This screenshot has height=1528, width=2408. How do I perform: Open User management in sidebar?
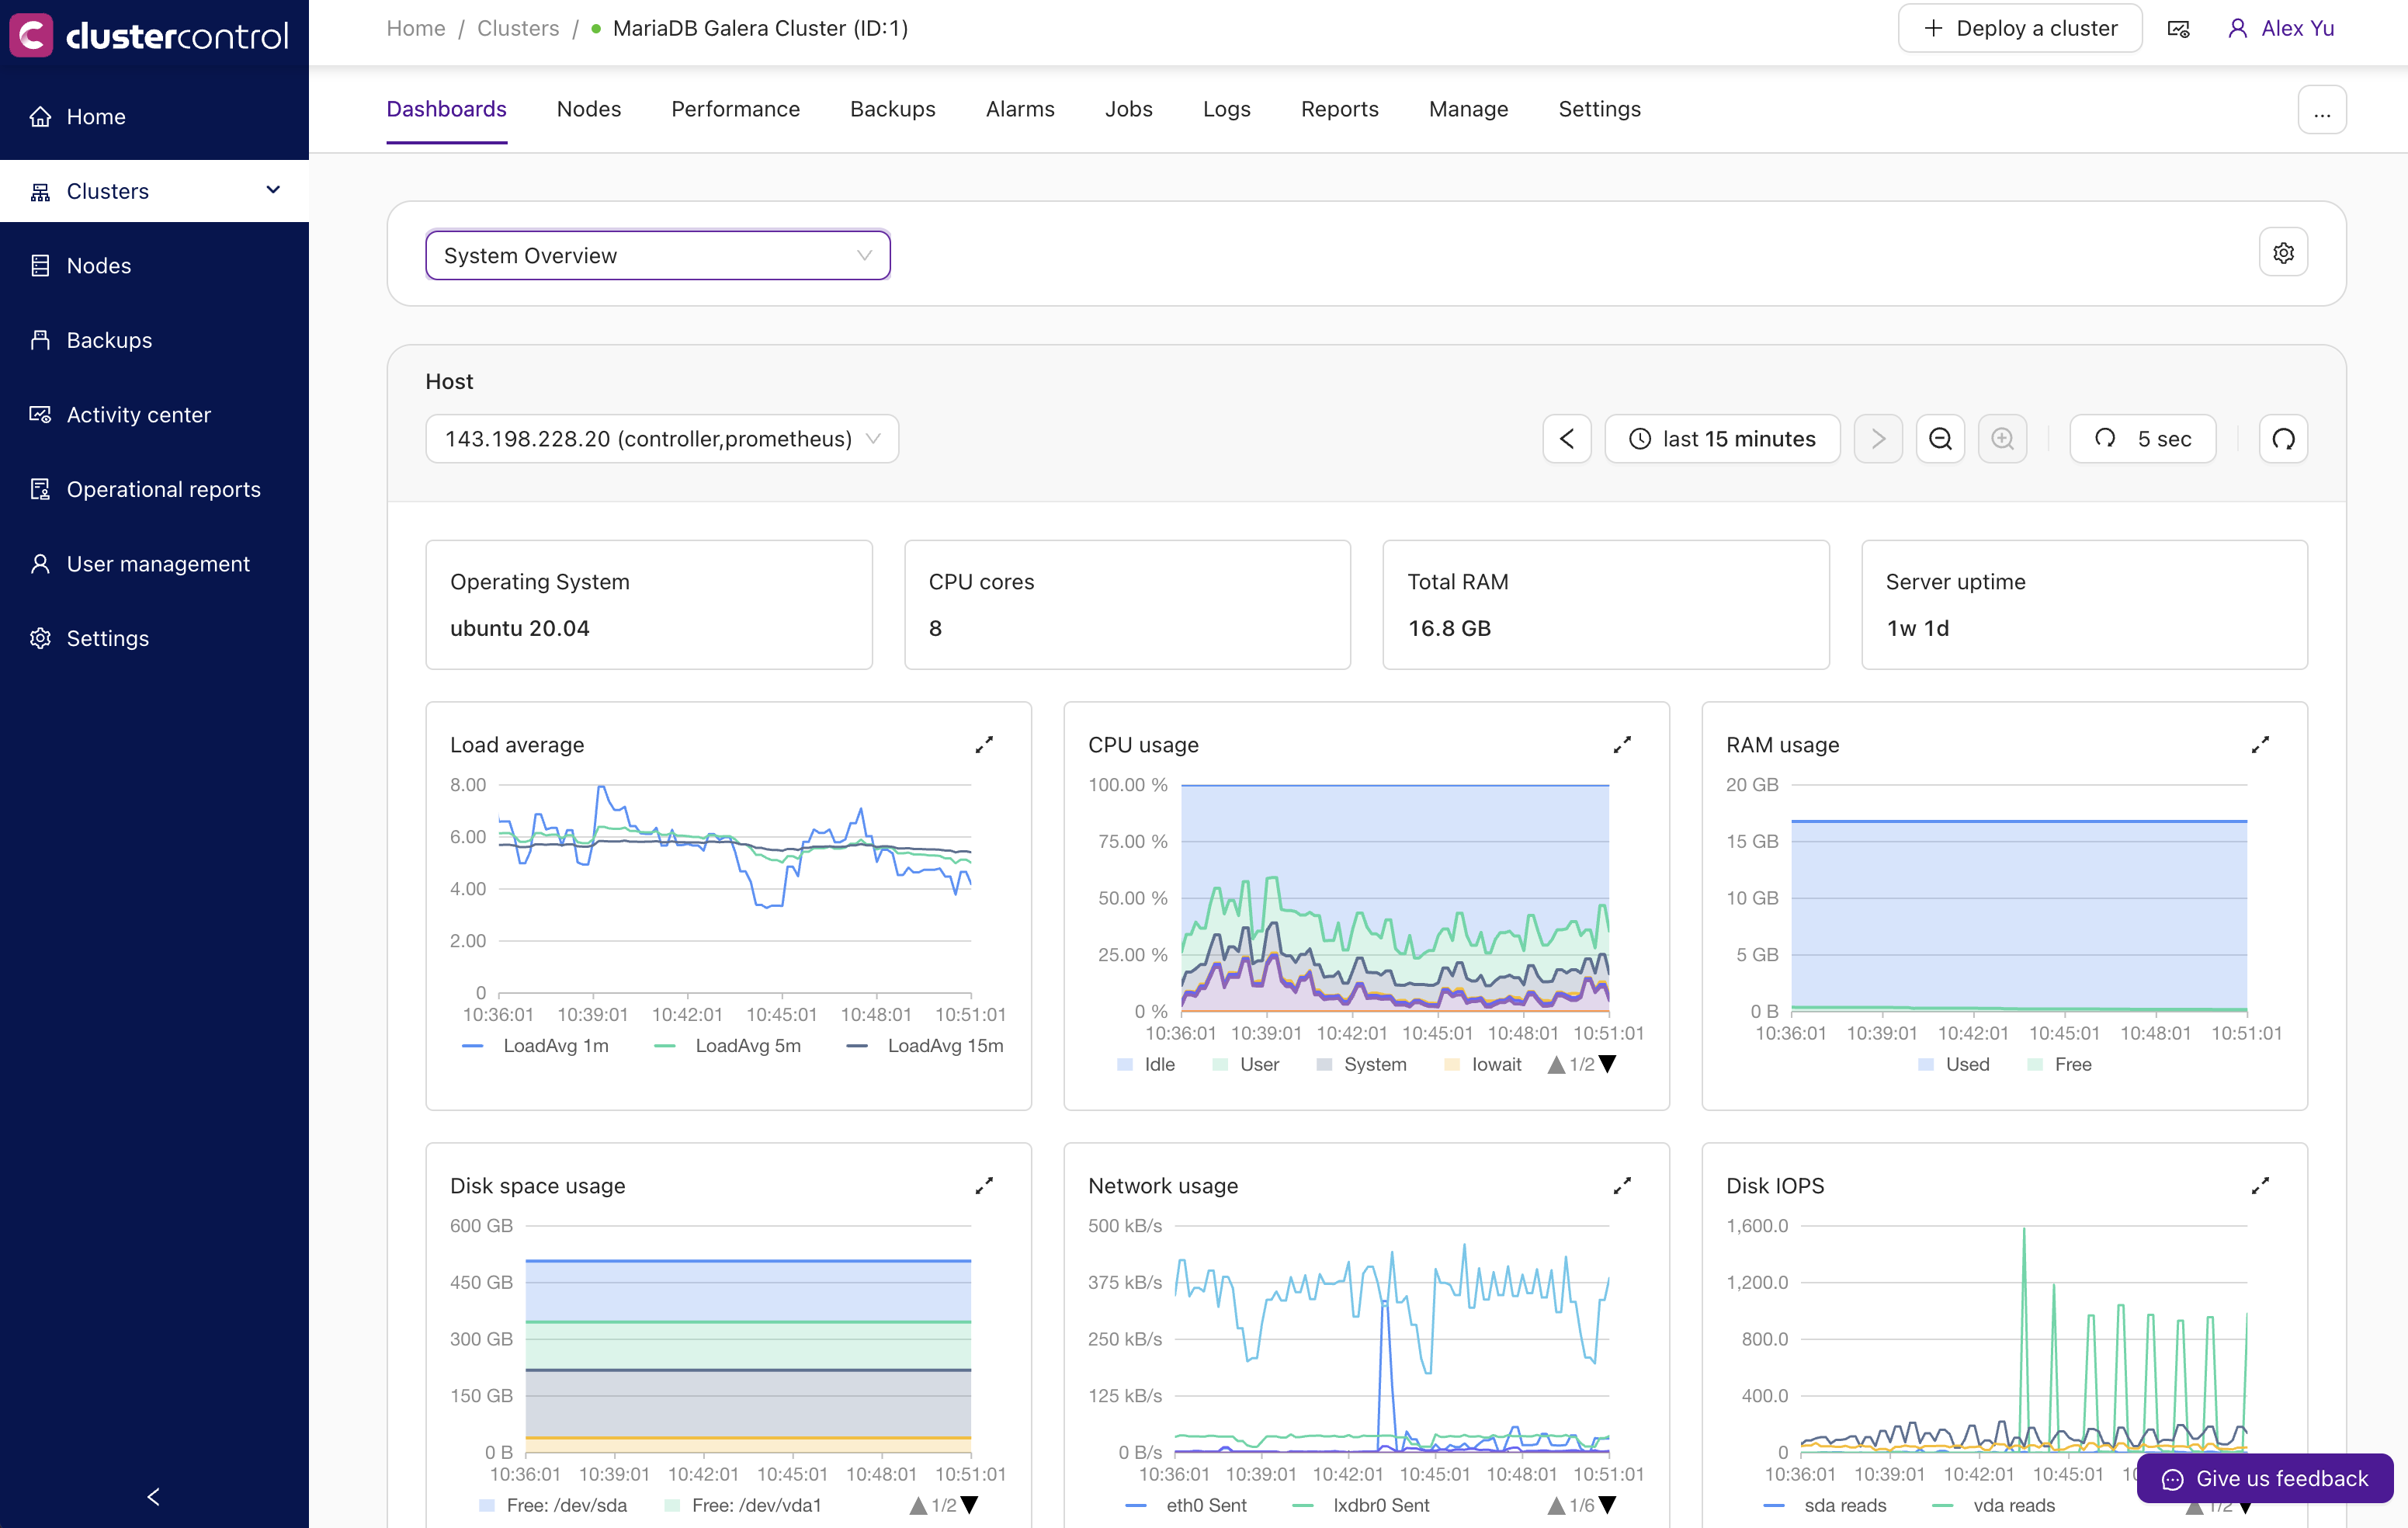tap(154, 564)
